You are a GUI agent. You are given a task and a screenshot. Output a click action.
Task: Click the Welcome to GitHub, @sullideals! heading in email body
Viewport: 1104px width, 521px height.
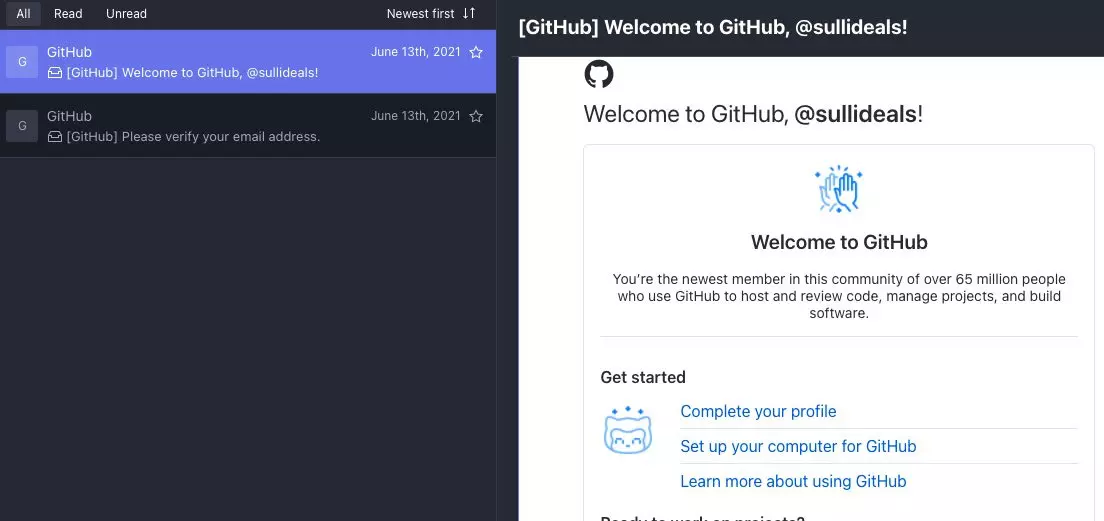[753, 114]
